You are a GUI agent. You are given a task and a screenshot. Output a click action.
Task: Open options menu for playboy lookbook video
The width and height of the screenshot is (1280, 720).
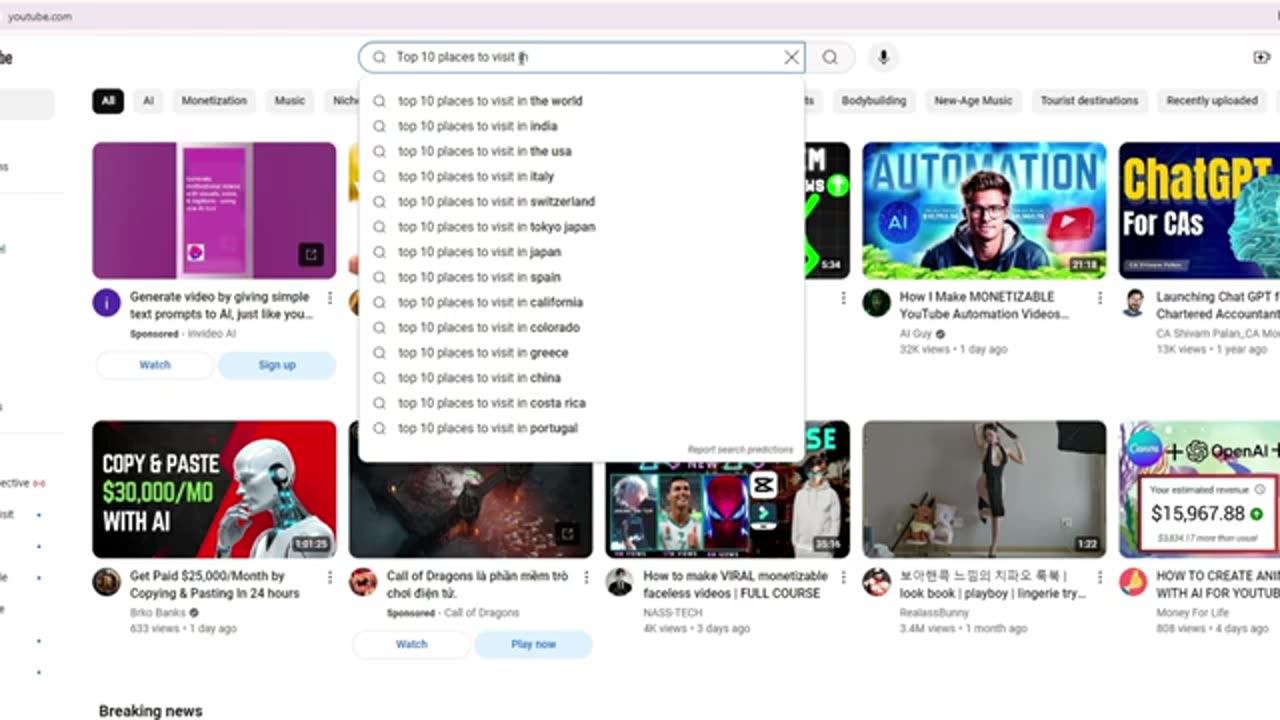1100,577
